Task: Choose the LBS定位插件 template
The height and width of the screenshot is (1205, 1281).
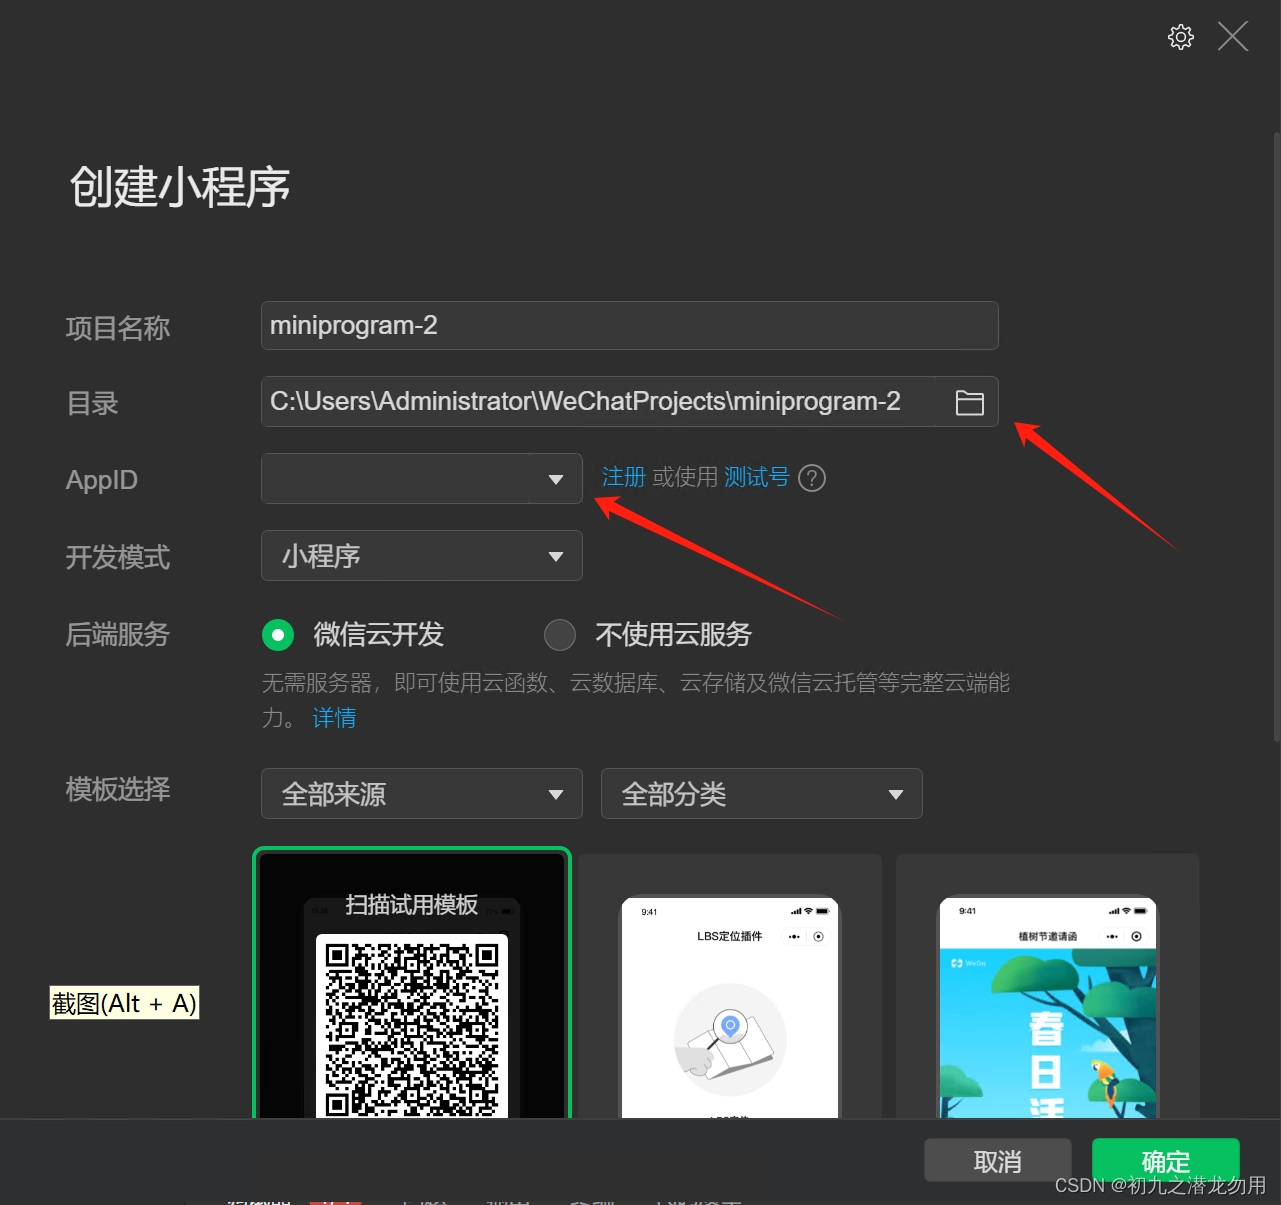Action: tap(730, 986)
